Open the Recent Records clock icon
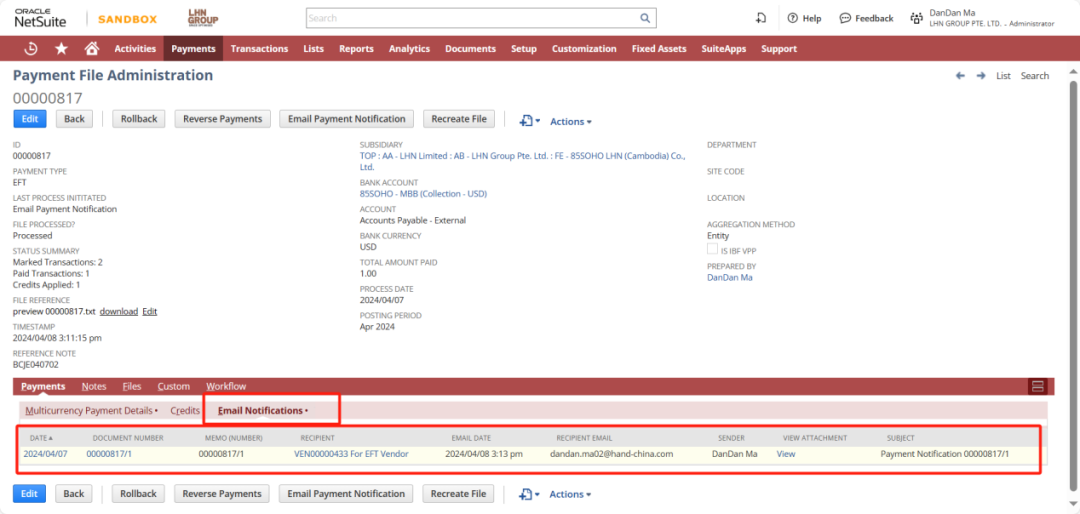 (30, 48)
